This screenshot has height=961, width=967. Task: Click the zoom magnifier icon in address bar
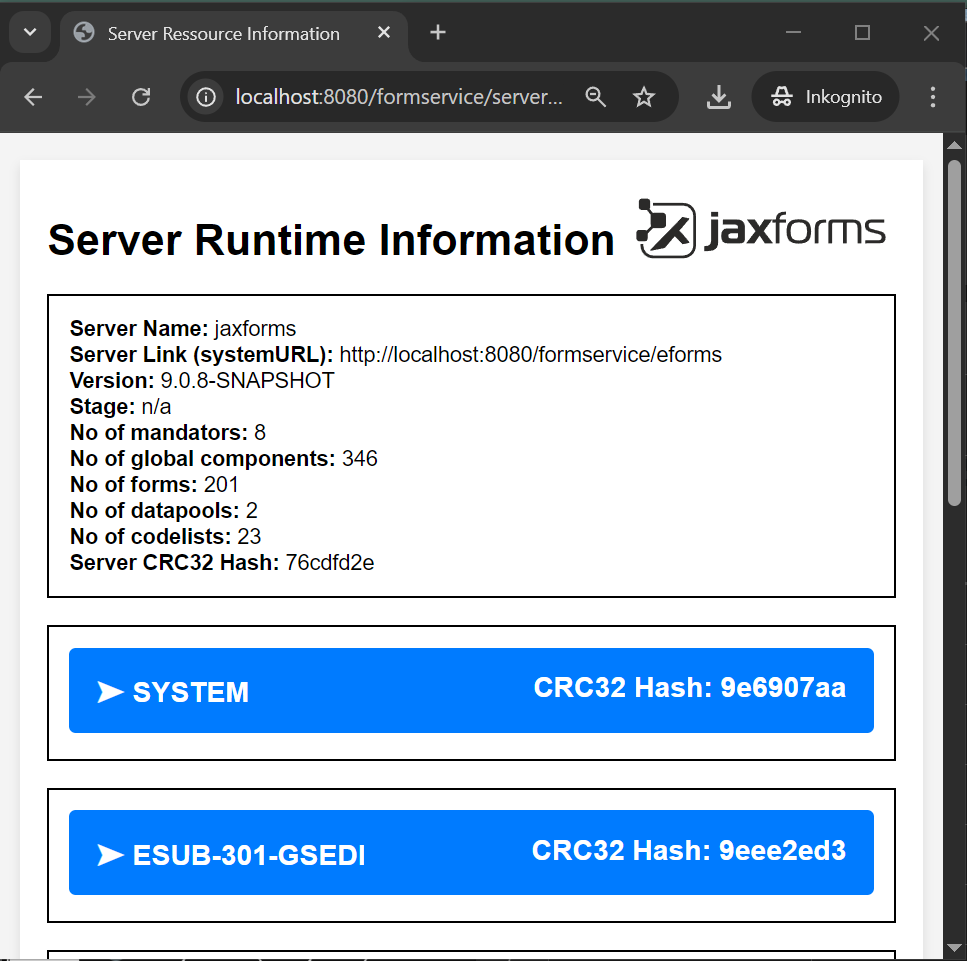(x=596, y=97)
